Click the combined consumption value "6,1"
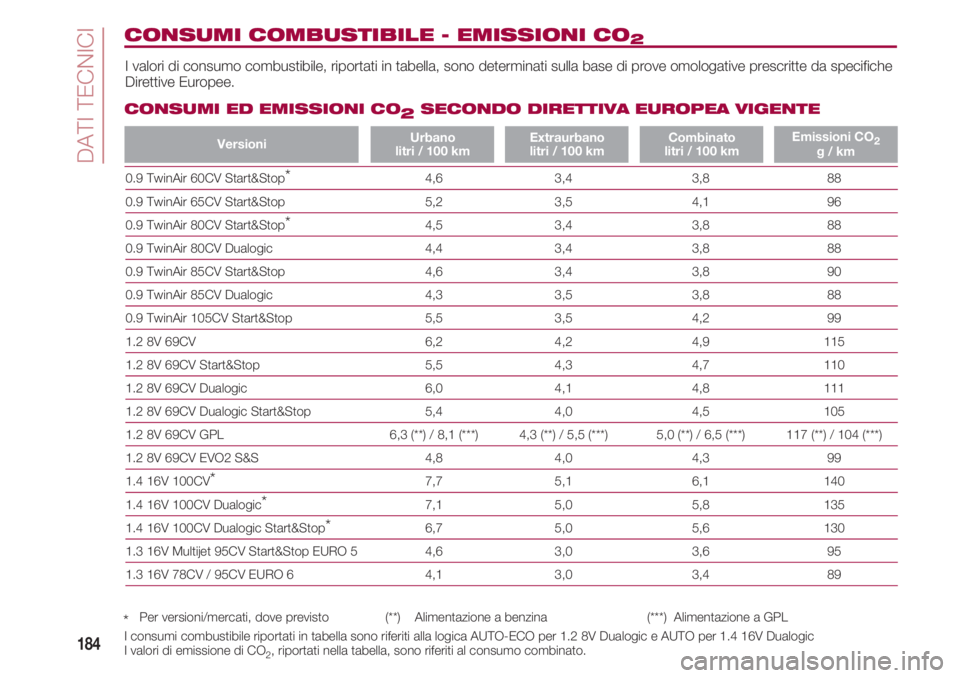This screenshot has height=678, width=960. (x=700, y=481)
